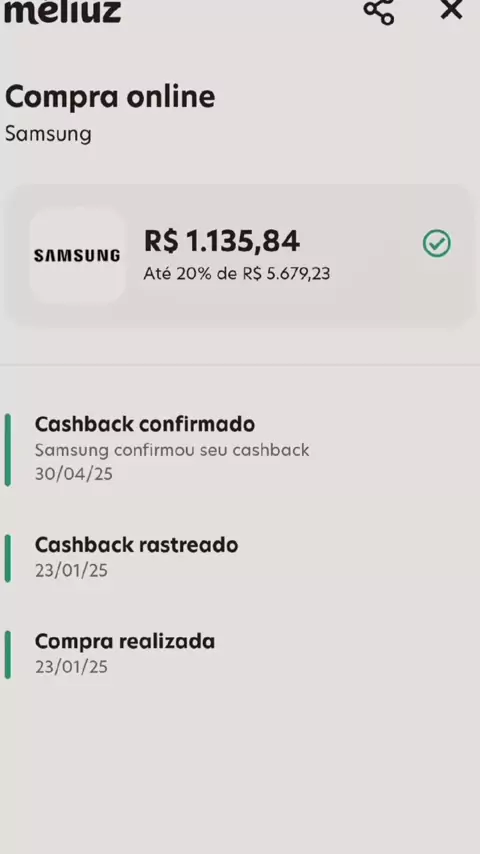Close the purchase details screen
The width and height of the screenshot is (480, 854).
coord(451,9)
